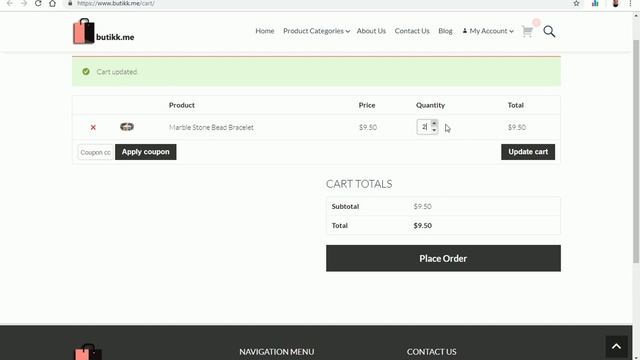The width and height of the screenshot is (640, 360).
Task: Click the browser back arrow
Action: click(x=10, y=3)
